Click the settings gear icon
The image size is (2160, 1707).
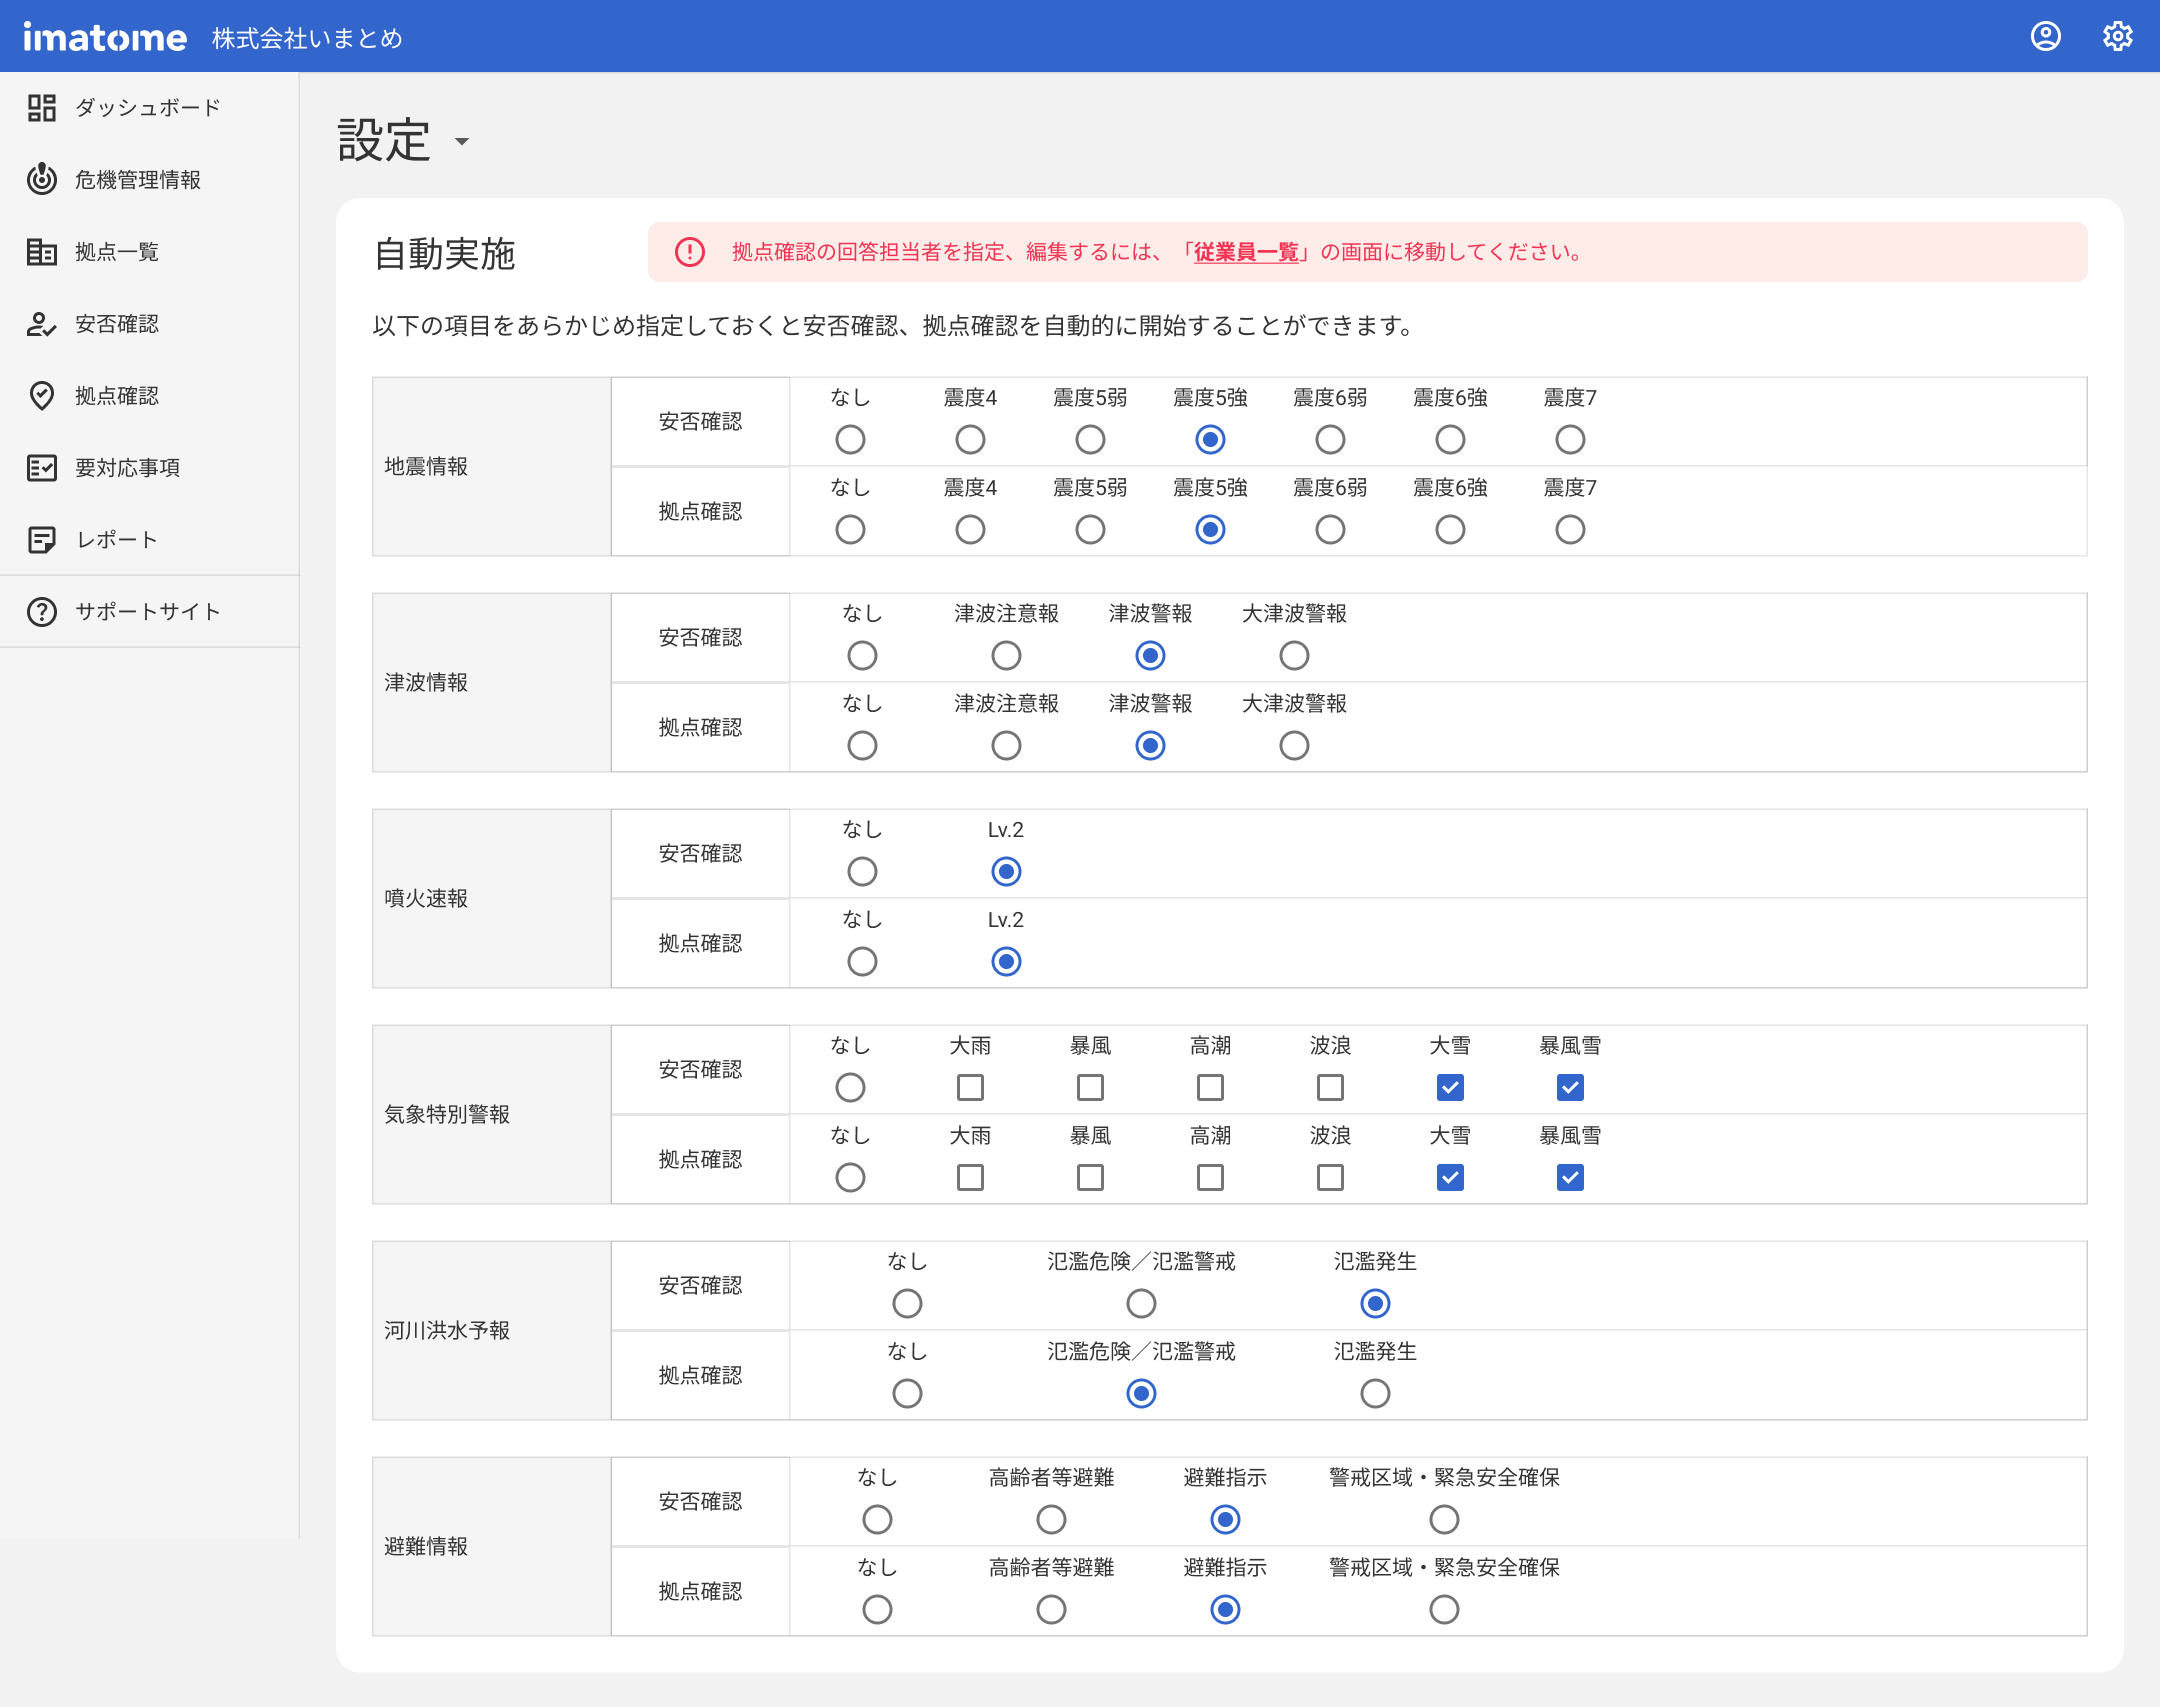click(2117, 37)
